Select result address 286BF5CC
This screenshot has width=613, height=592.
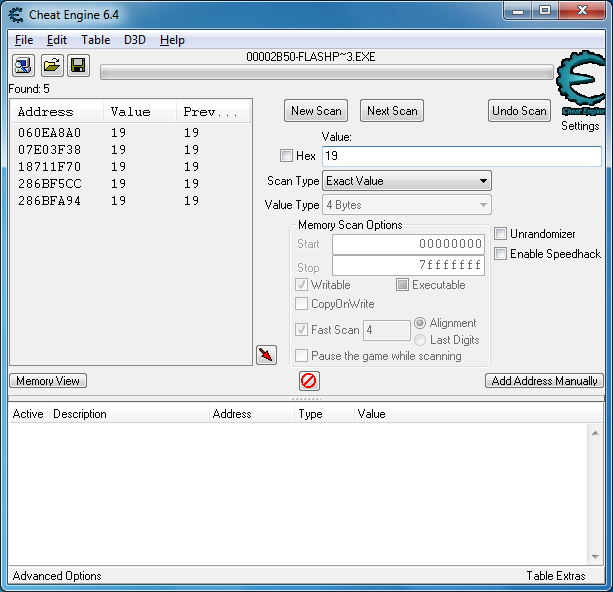(x=50, y=184)
